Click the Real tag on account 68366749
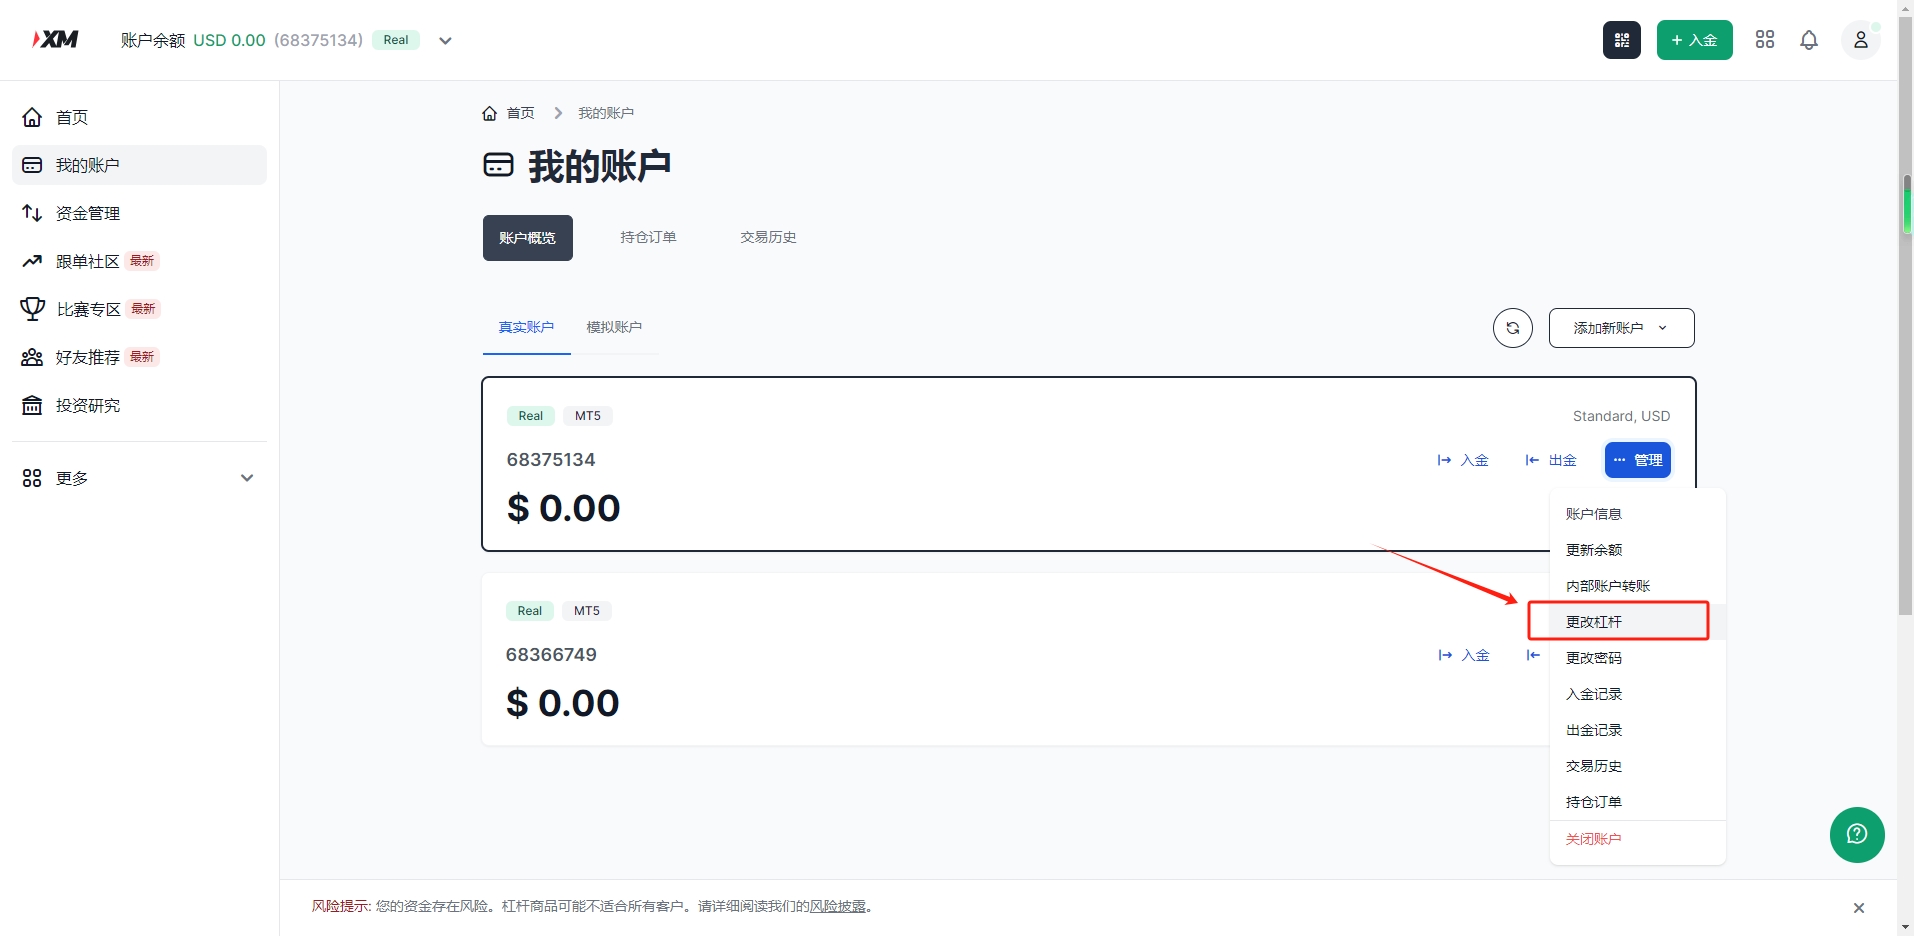The width and height of the screenshot is (1914, 936). click(x=530, y=611)
